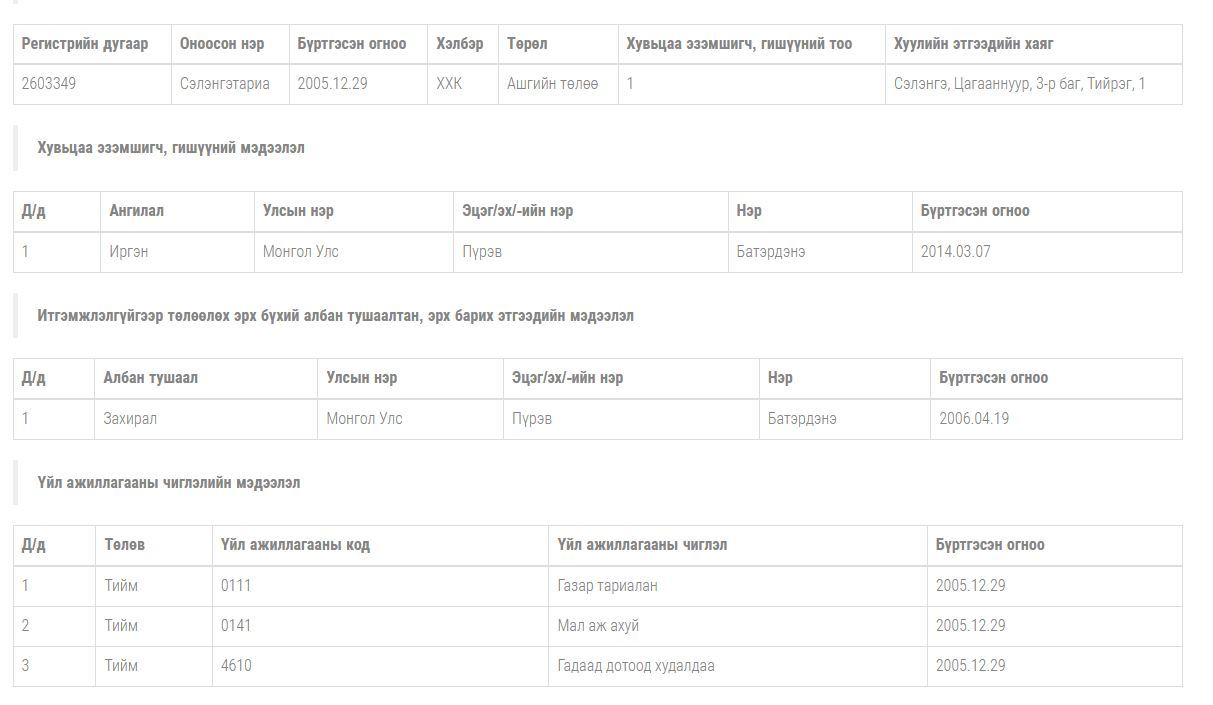Click the registration date 2006.04.19

[x=973, y=419]
